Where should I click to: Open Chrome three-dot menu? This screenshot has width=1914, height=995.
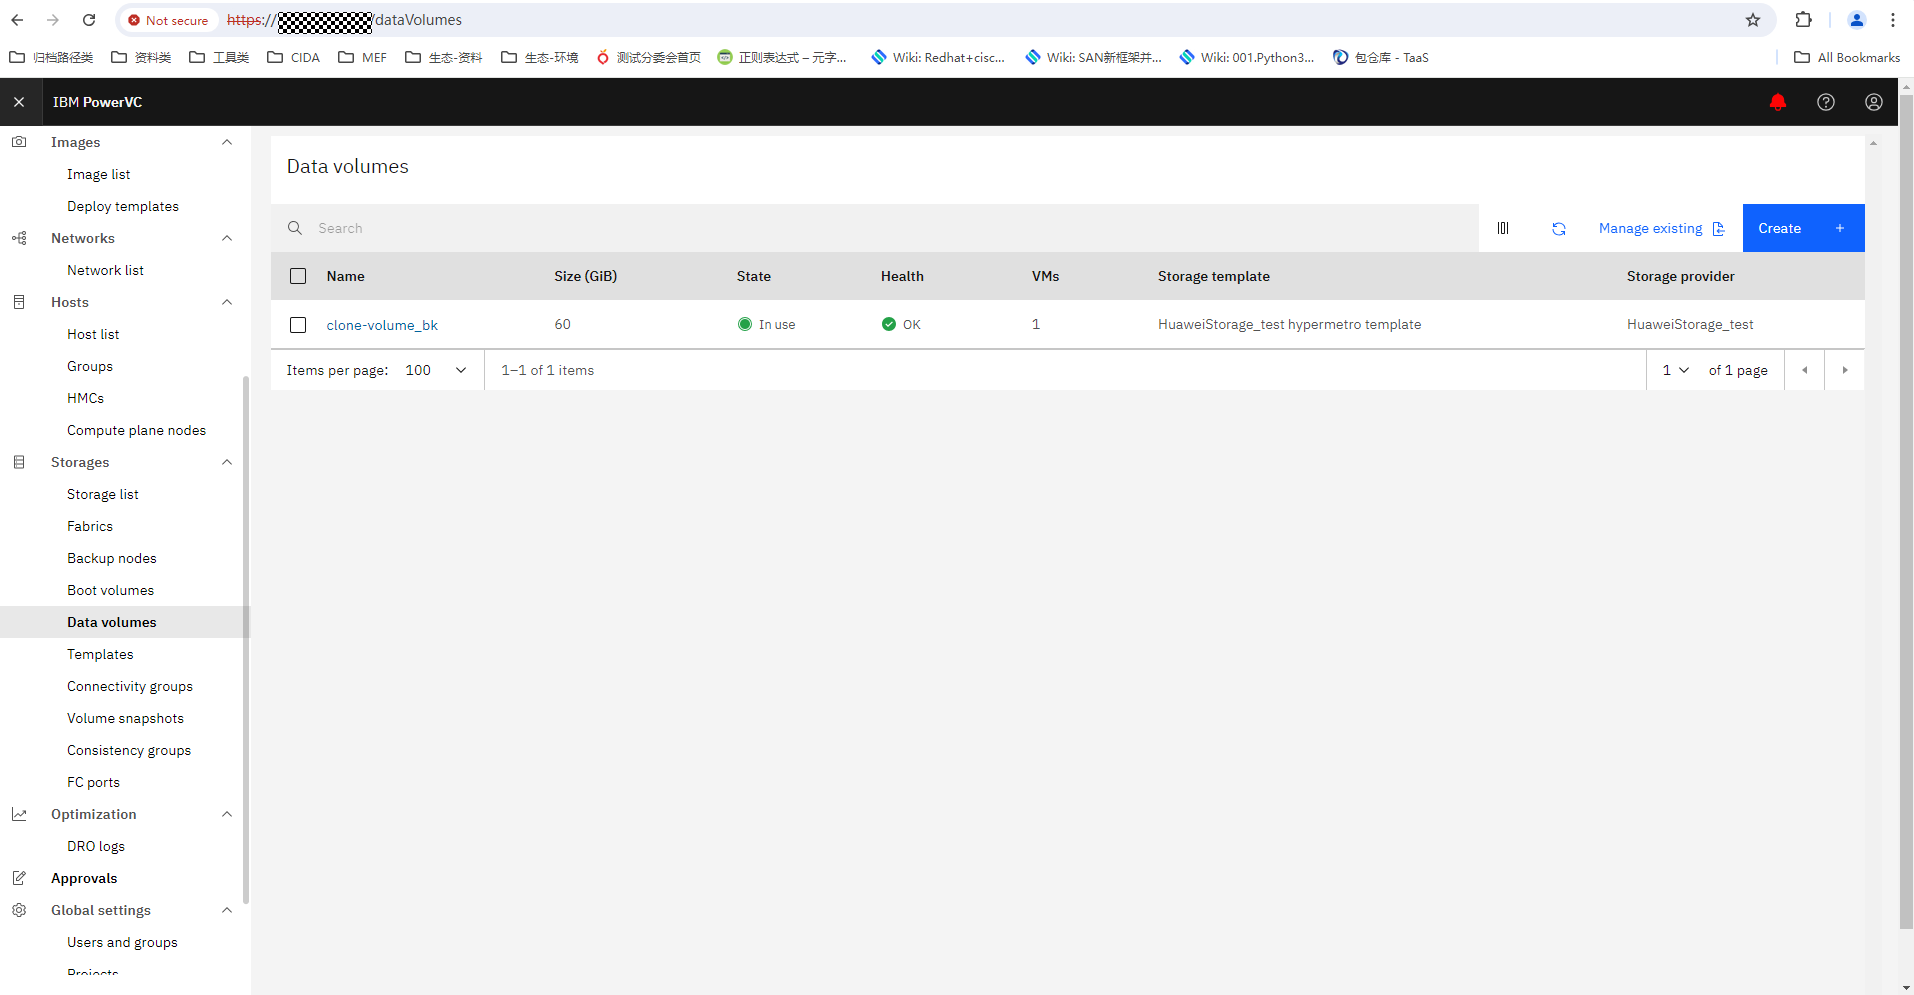(x=1893, y=20)
